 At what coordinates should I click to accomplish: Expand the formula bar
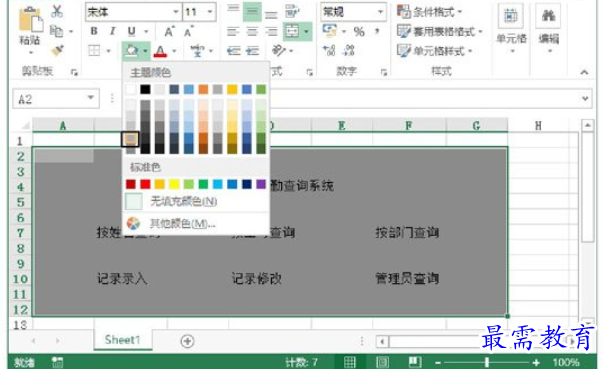coord(585,98)
